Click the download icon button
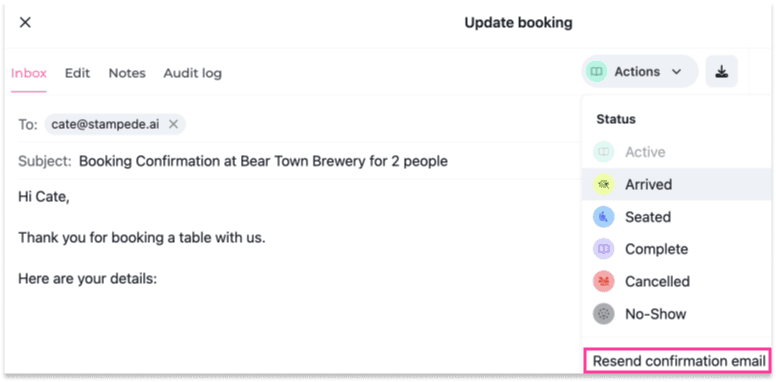This screenshot has height=382, width=776. pyautogui.click(x=722, y=72)
